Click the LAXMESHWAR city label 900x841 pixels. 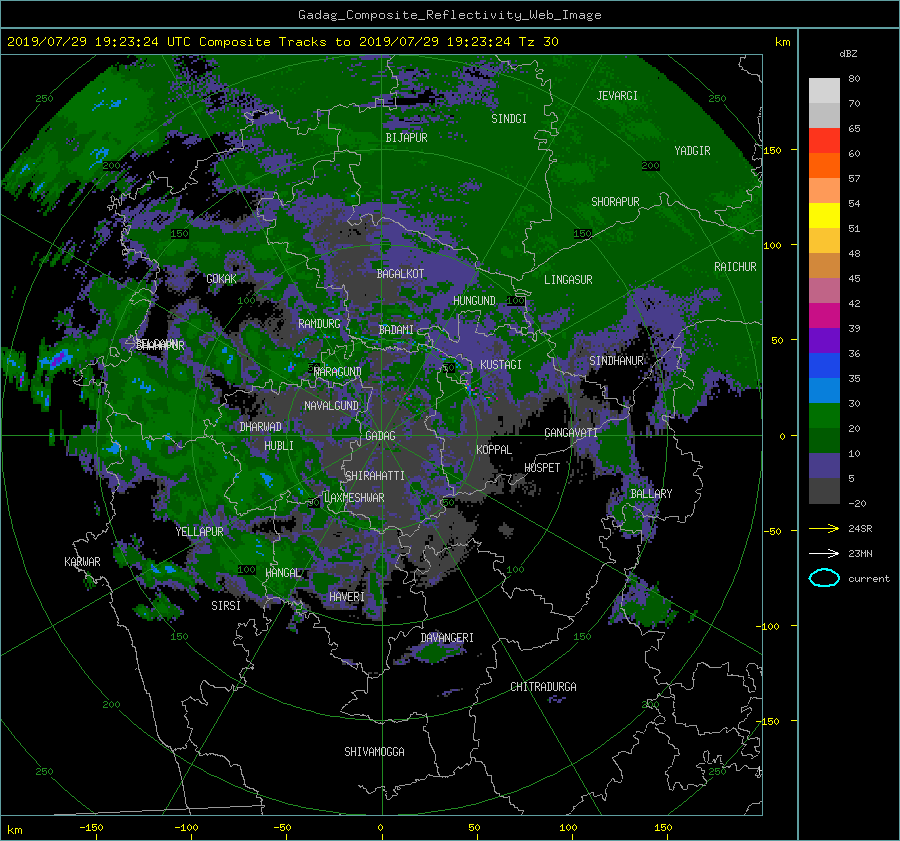point(354,498)
